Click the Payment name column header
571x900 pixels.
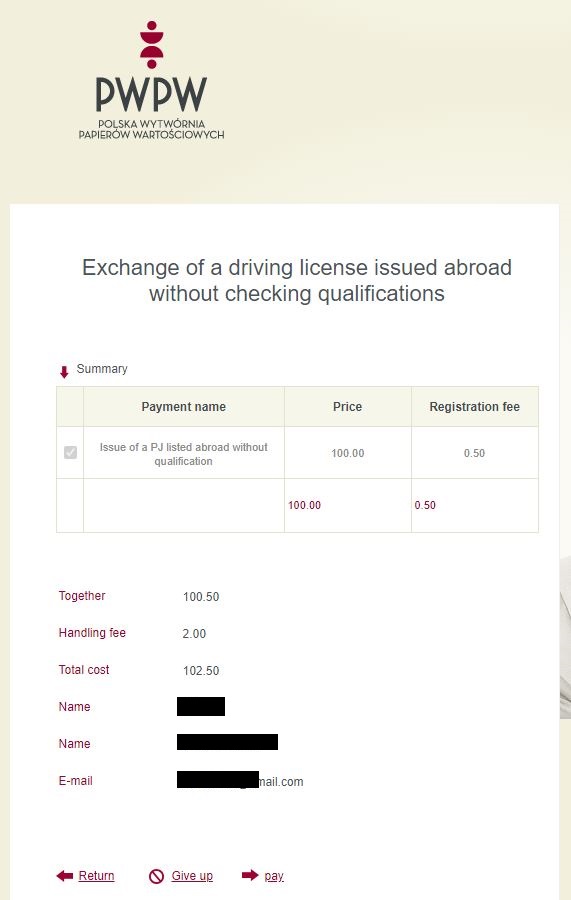[184, 406]
